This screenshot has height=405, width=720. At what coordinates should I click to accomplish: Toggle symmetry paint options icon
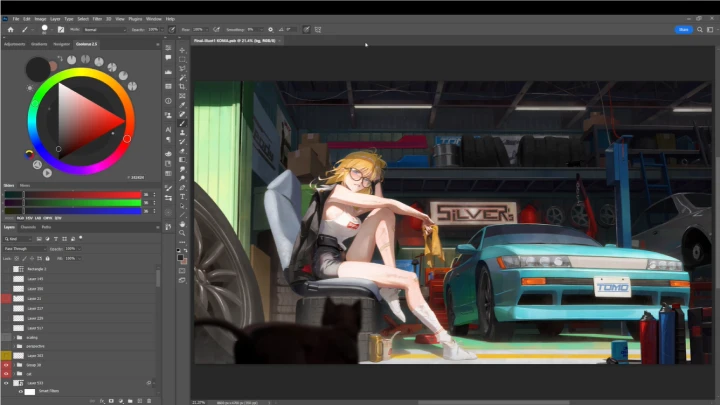tap(318, 29)
